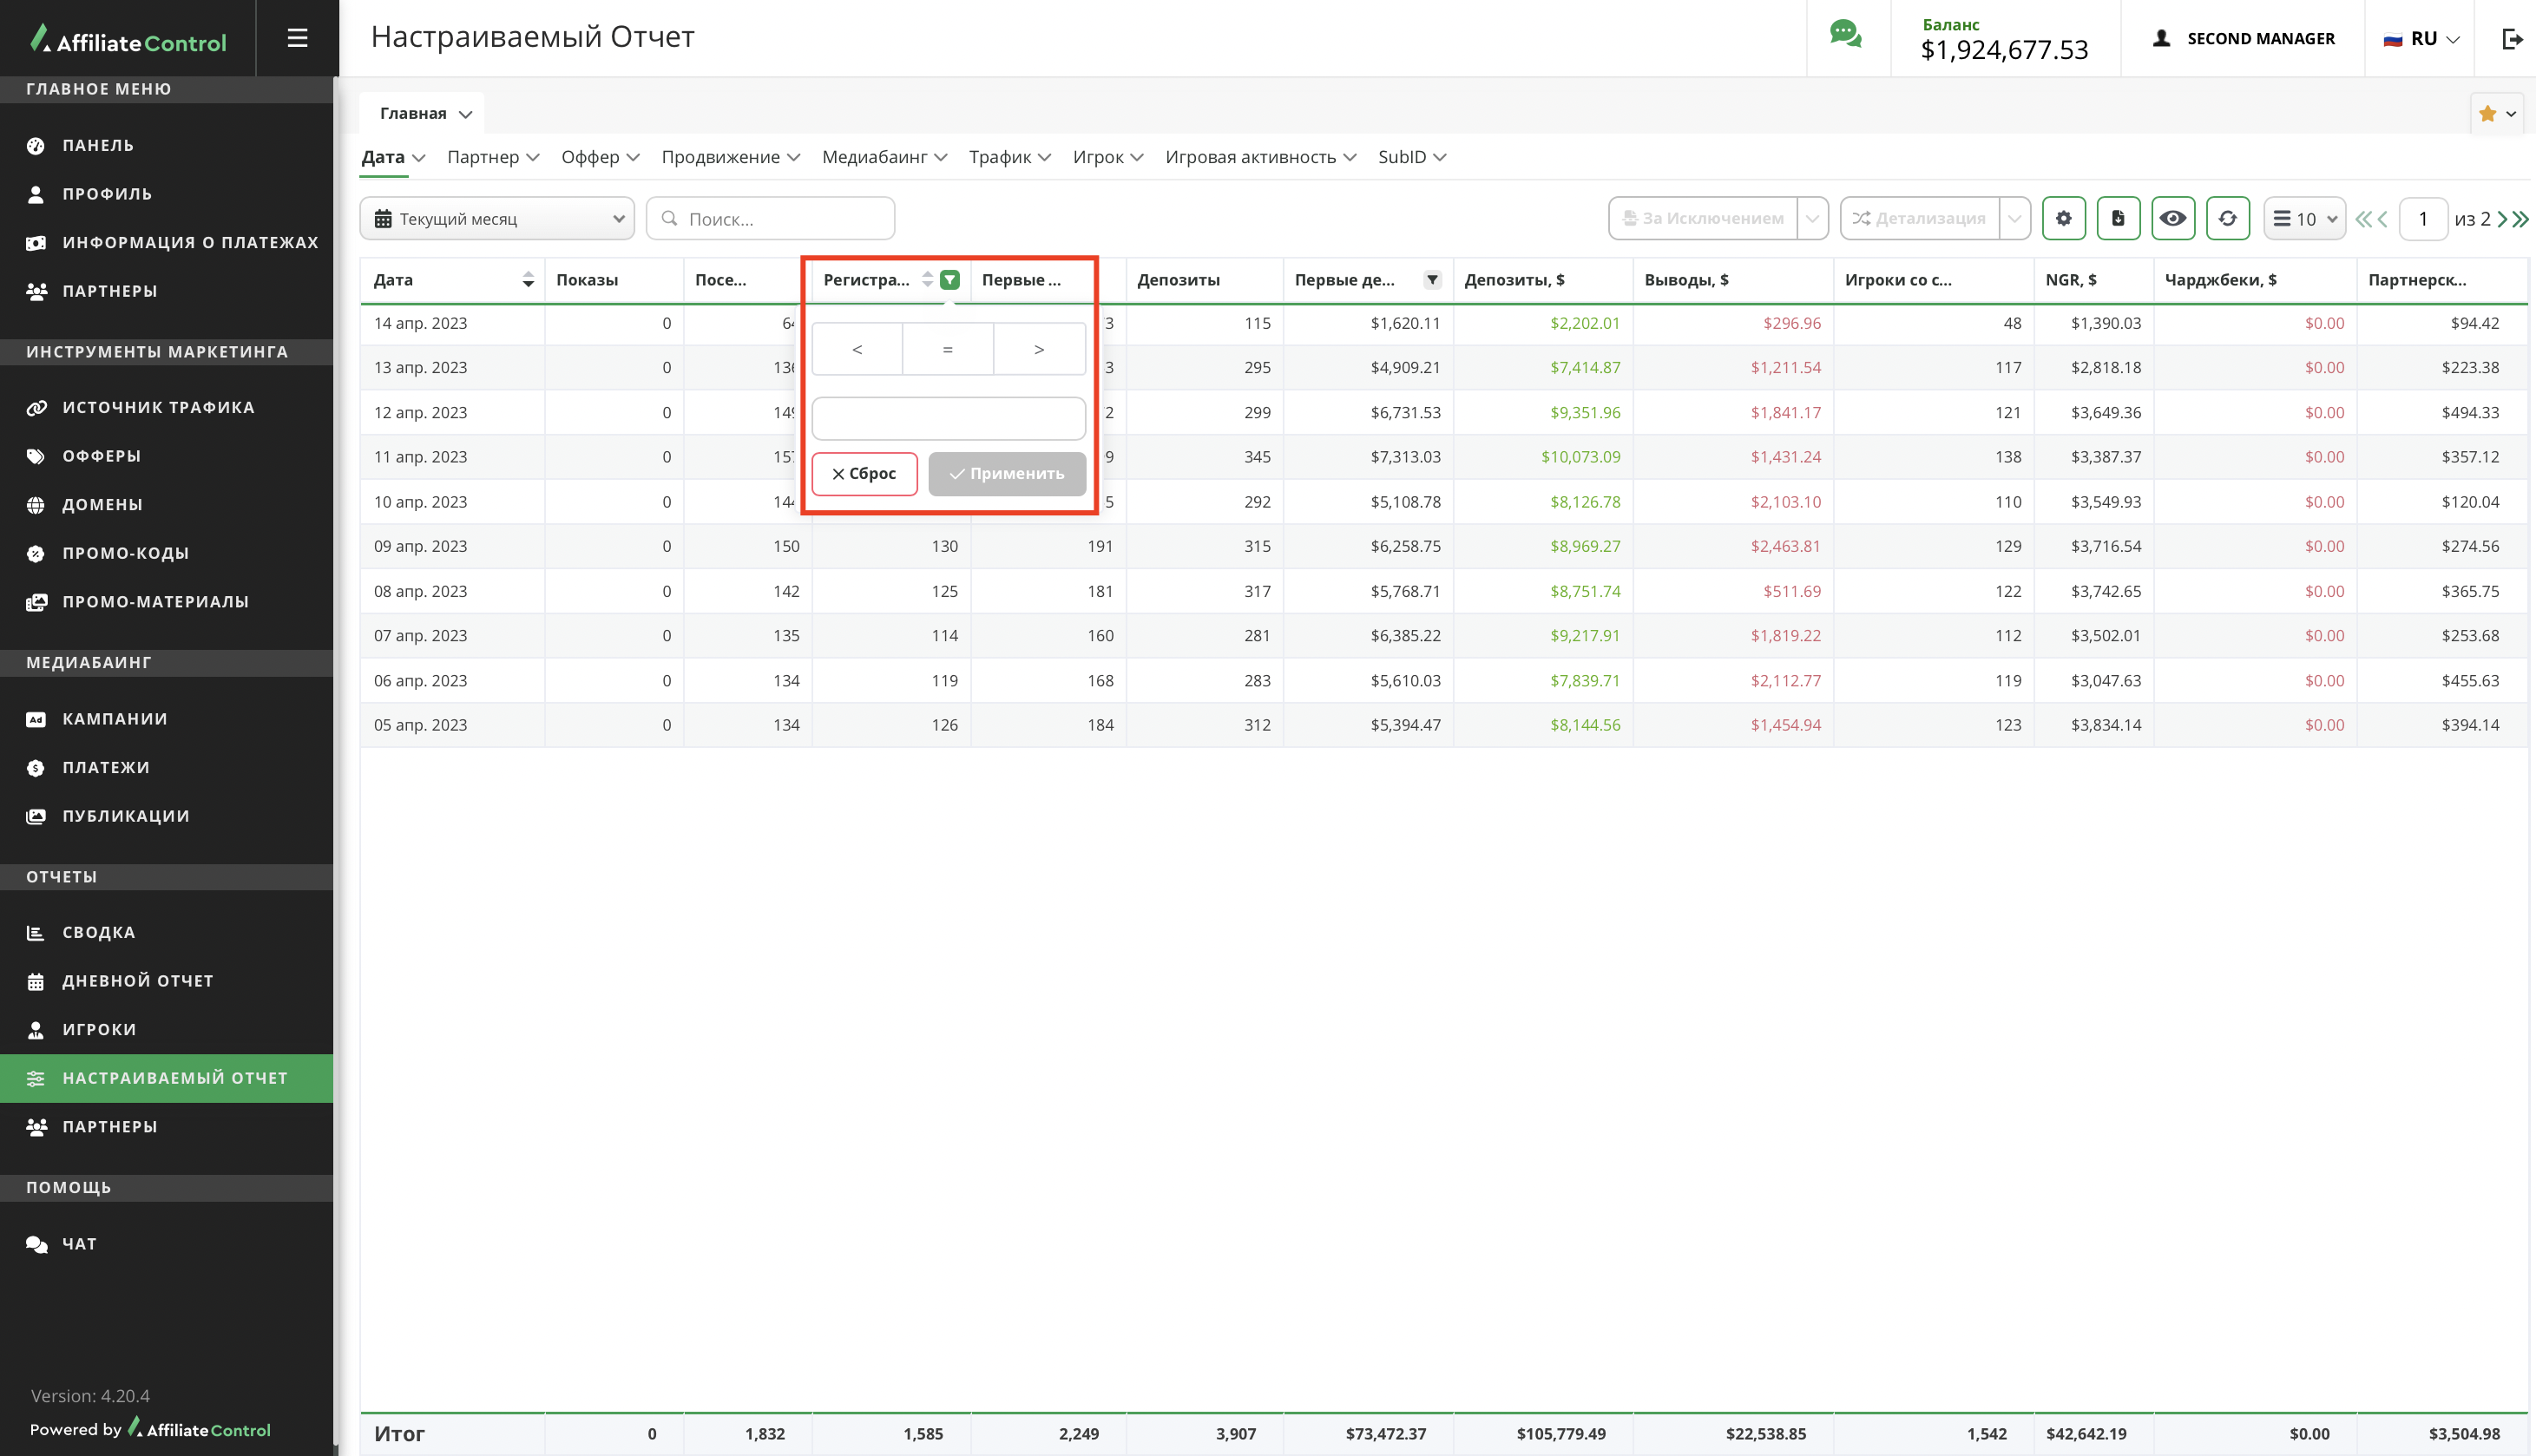Select the greater-than filter operator
Viewport: 2536px width, 1456px height.
coord(1039,349)
